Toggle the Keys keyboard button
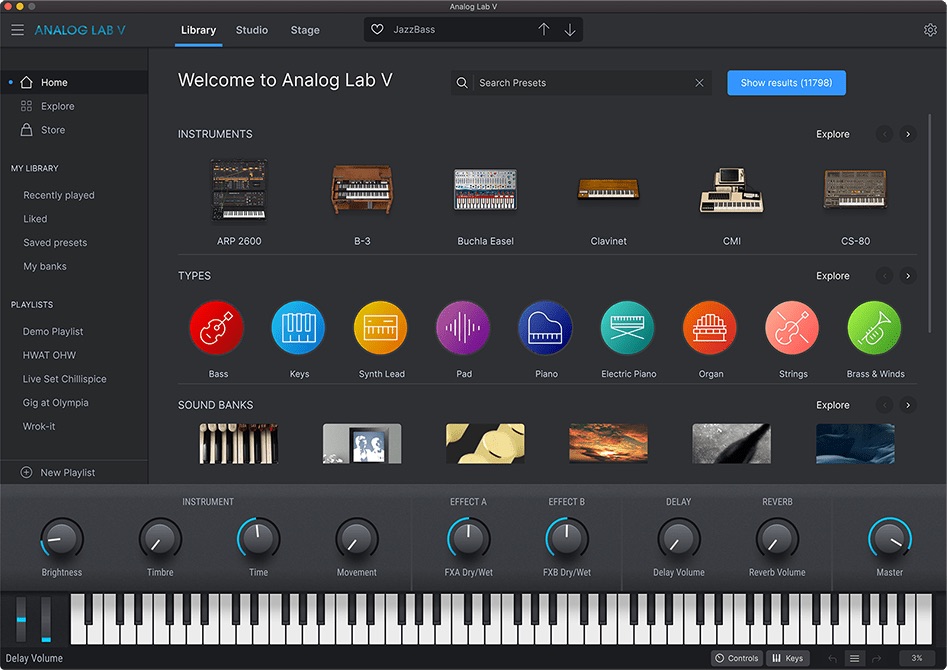 788,658
